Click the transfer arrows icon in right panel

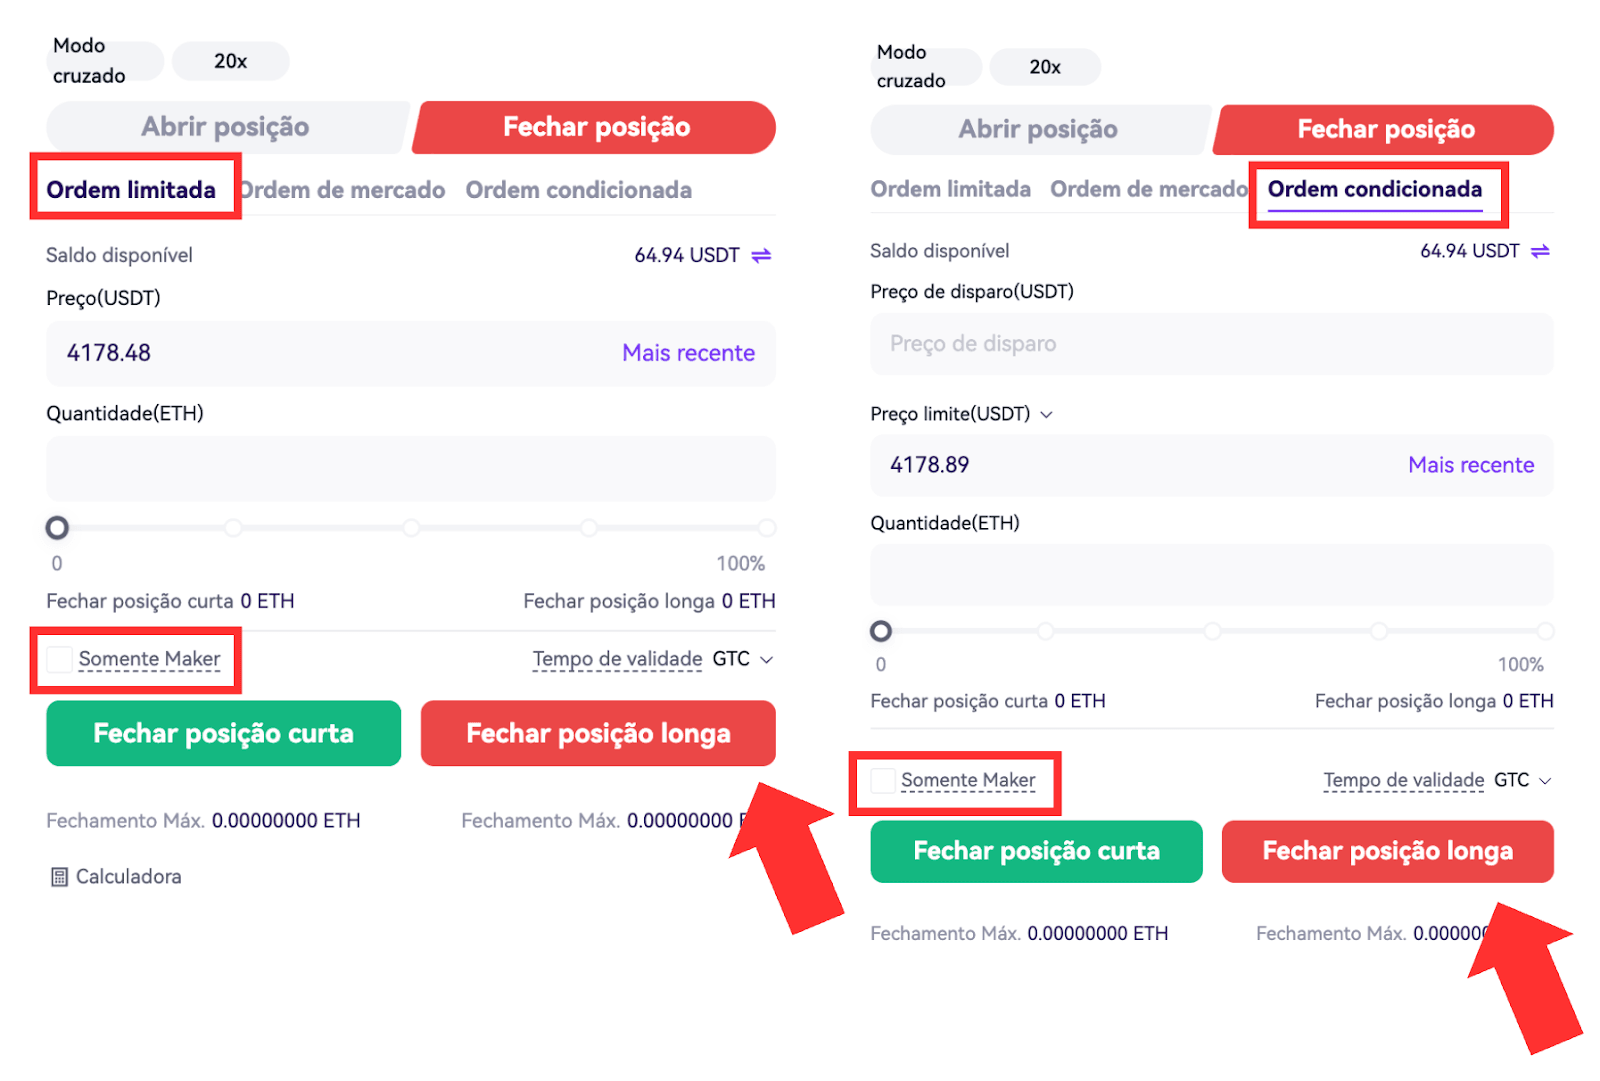tap(1540, 251)
